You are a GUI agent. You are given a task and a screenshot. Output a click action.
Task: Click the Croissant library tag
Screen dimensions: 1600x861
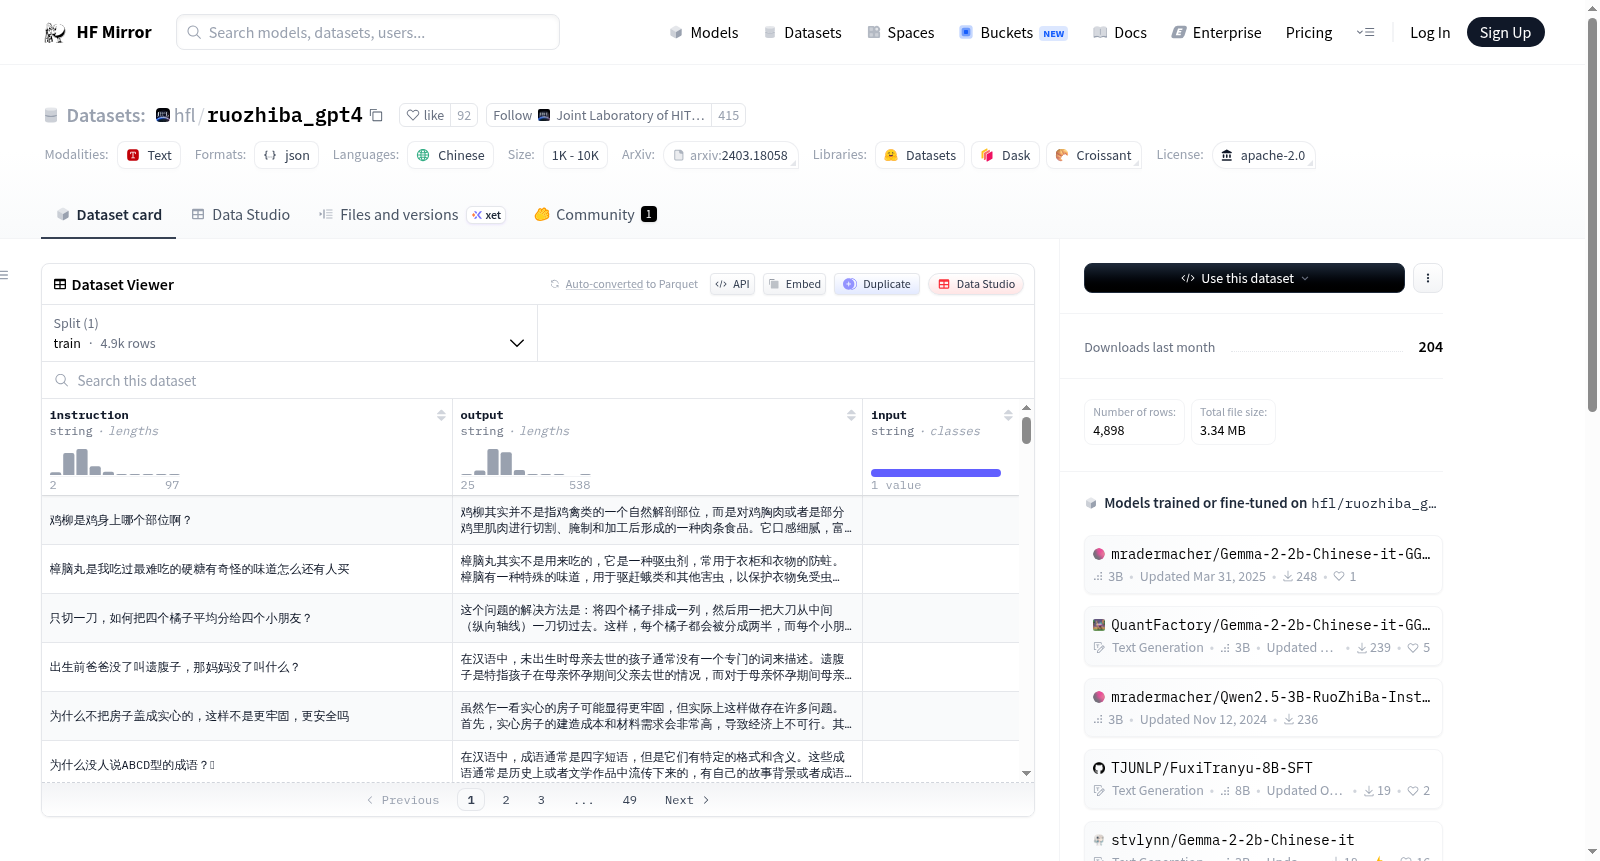click(x=1093, y=155)
